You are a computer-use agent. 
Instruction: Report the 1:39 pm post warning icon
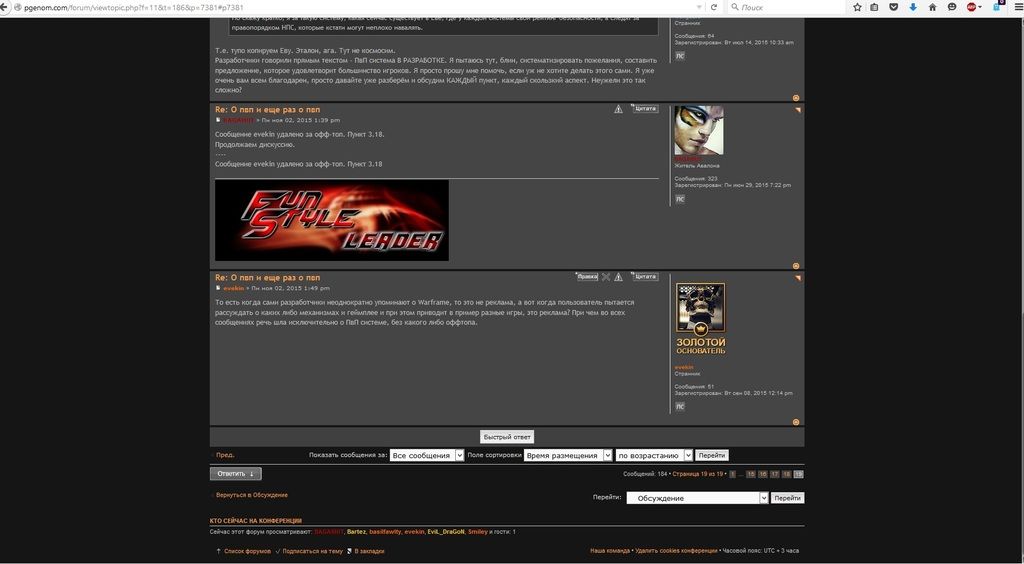pyautogui.click(x=618, y=109)
